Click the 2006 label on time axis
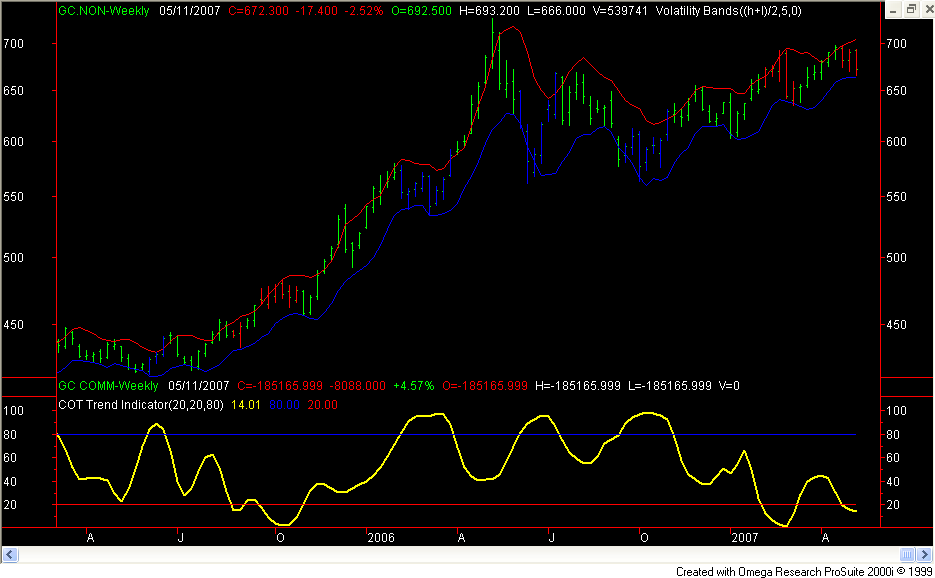Viewport: 935px width, 578px height. pos(381,538)
